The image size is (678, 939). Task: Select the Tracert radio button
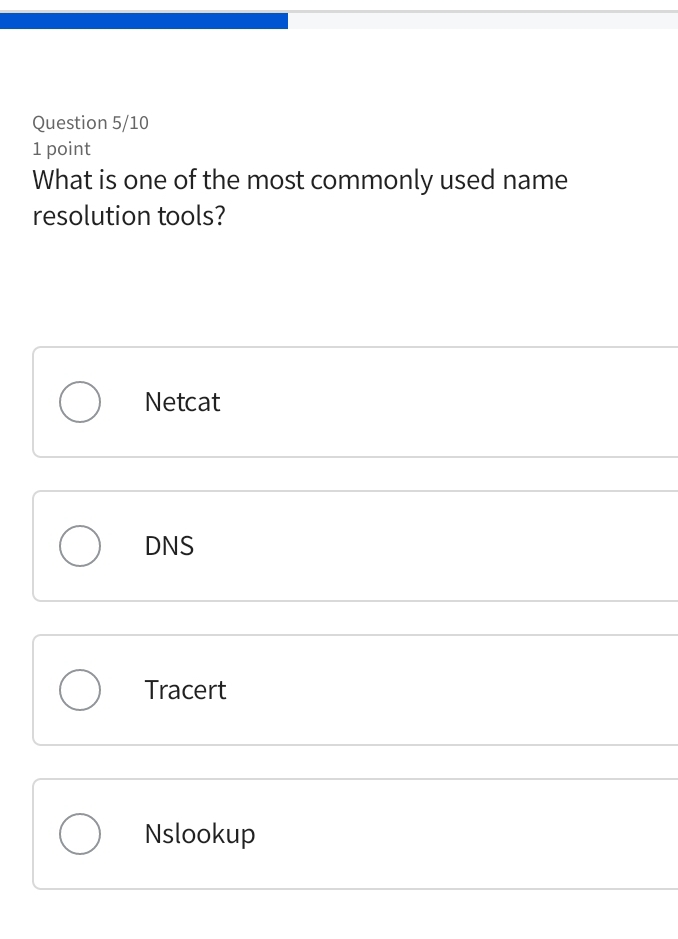[x=79, y=690]
